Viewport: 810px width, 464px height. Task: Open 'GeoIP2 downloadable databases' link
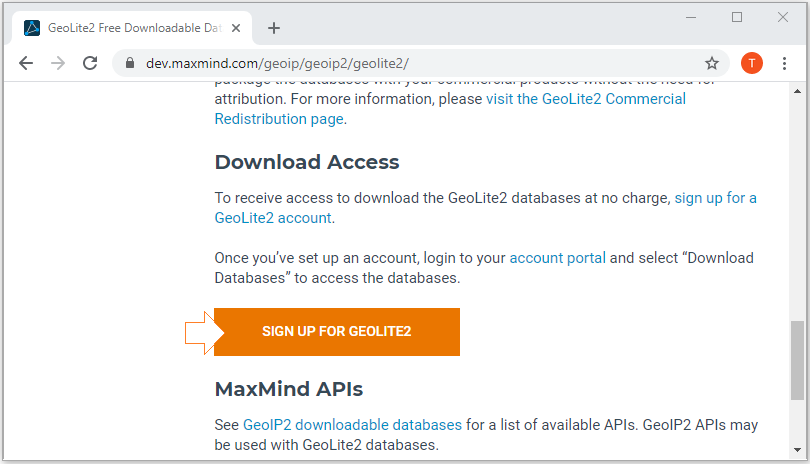(352, 425)
